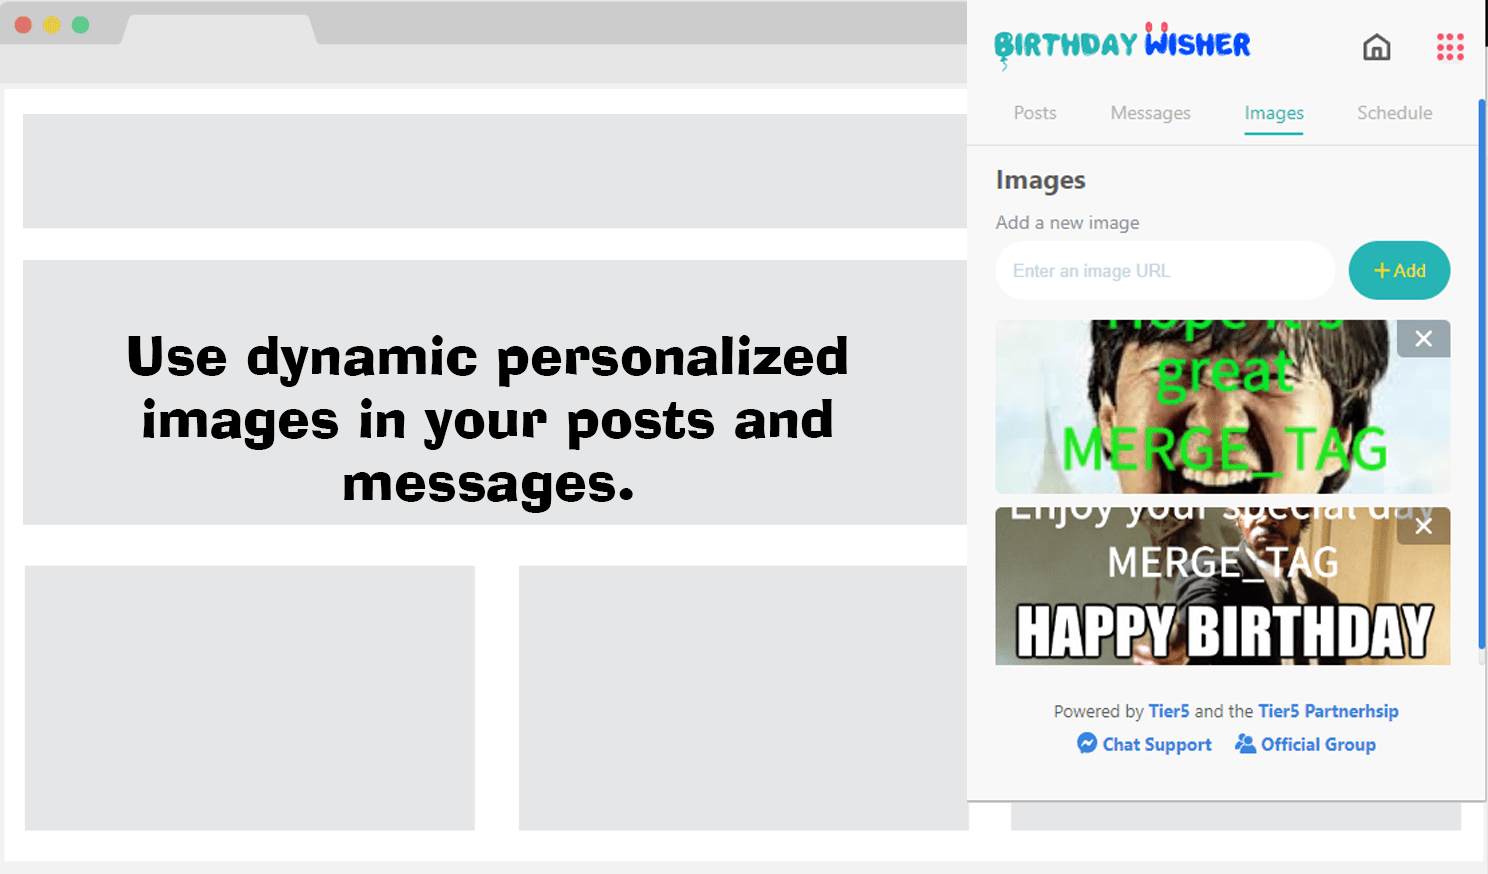Image resolution: width=1488 pixels, height=874 pixels.
Task: Click the Birthday Wisher logo
Action: (1122, 45)
